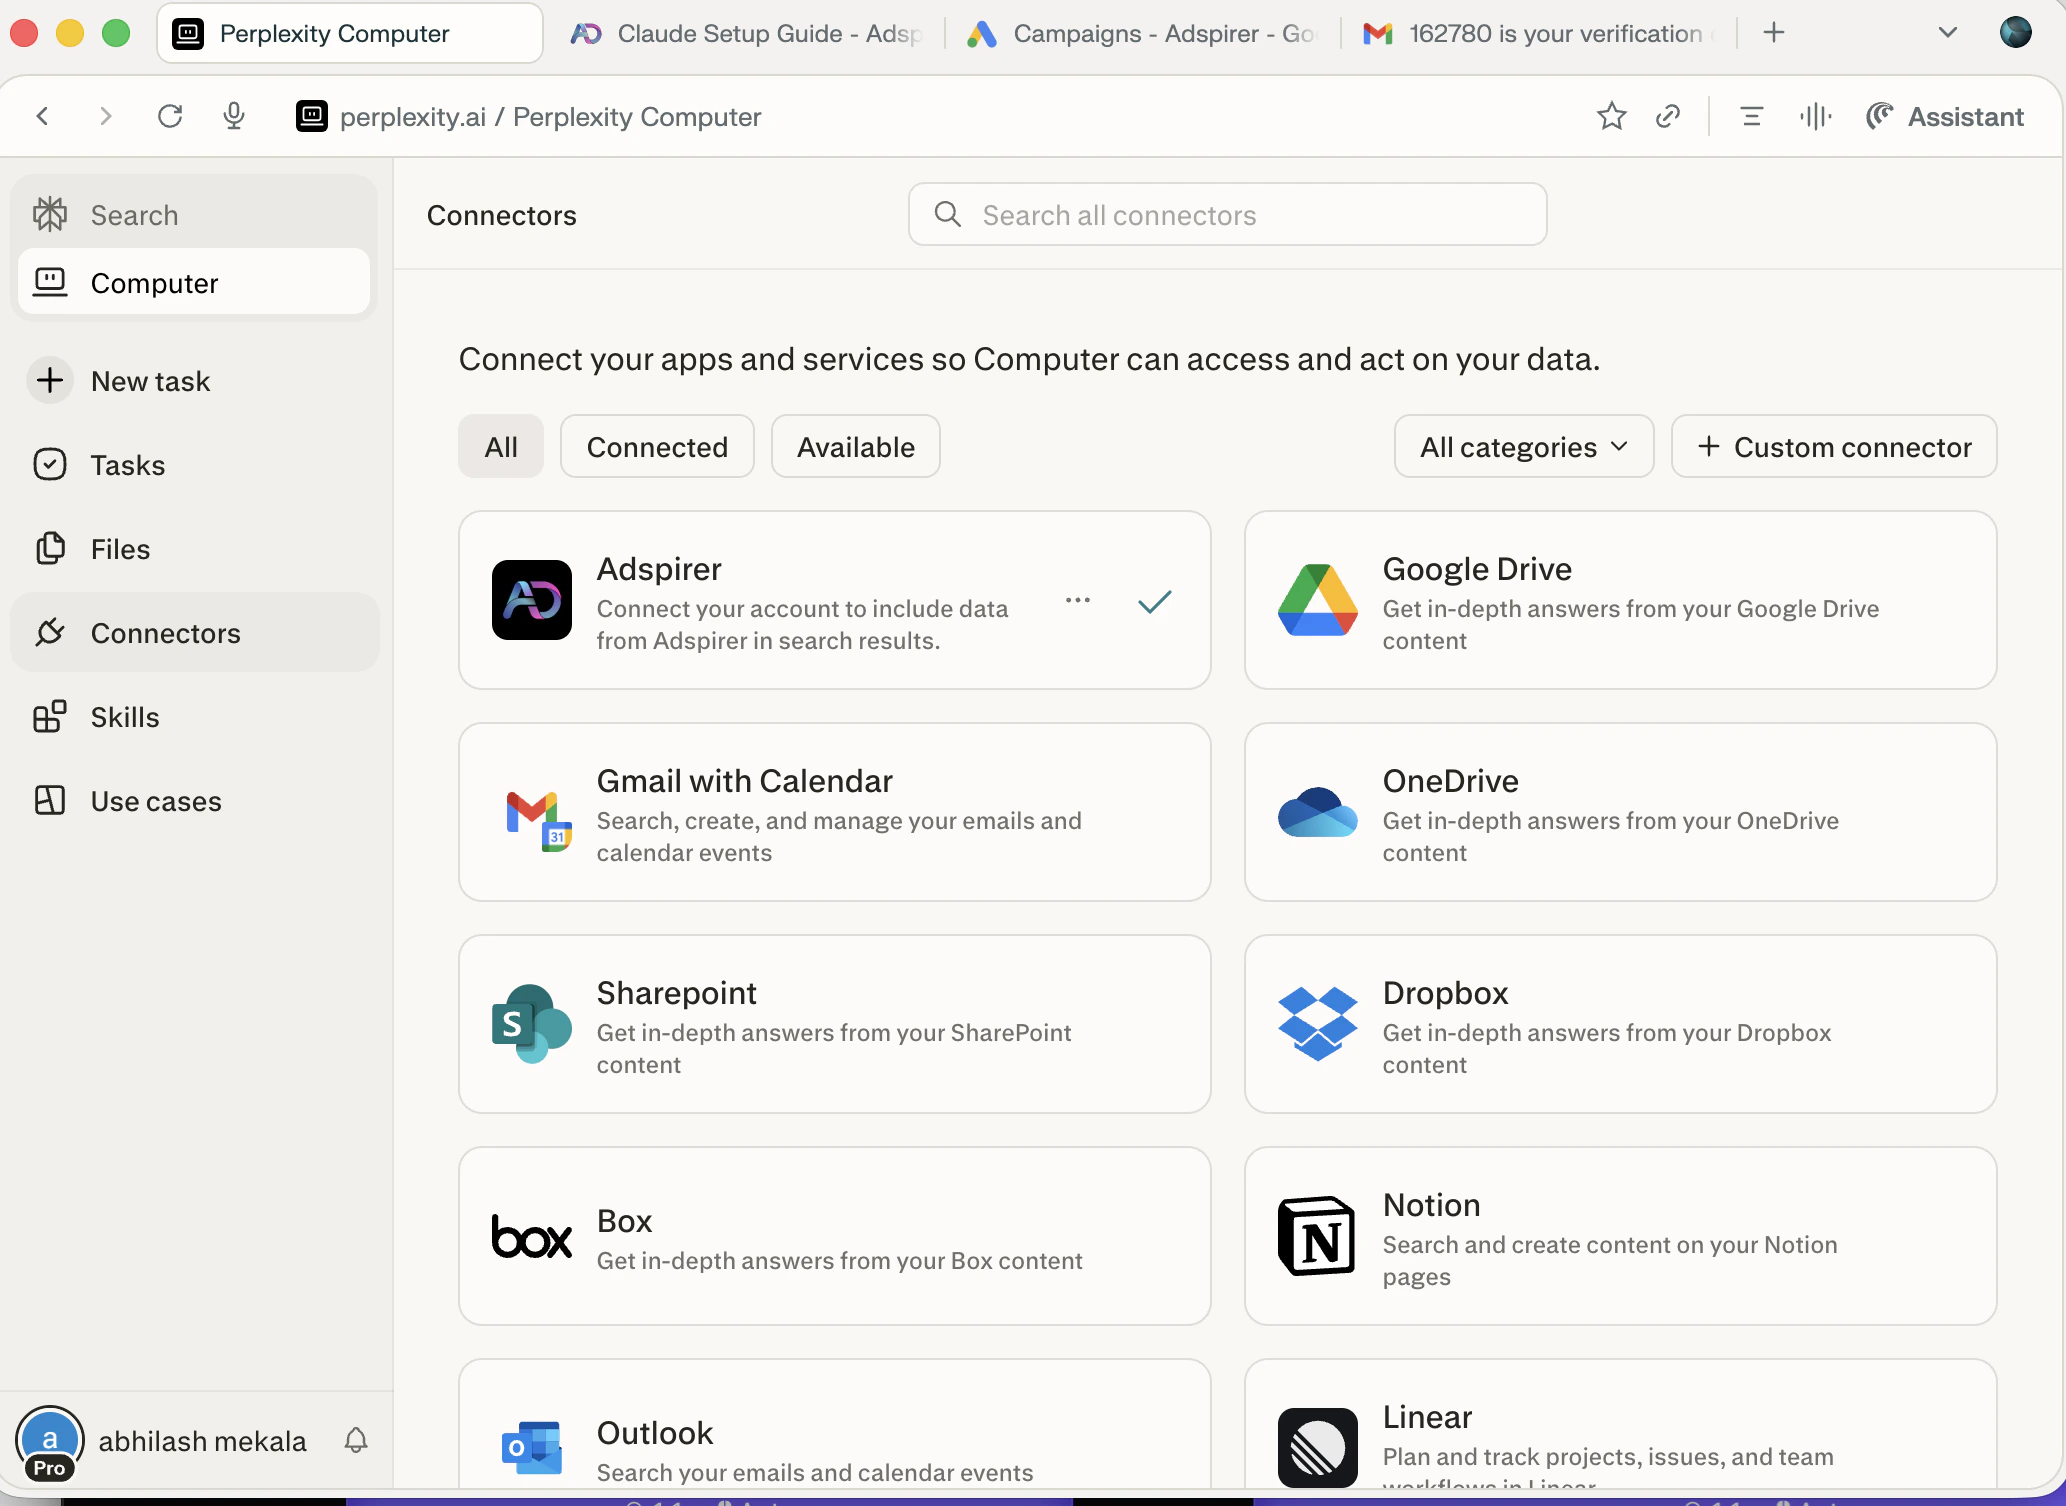Open the Adspirer connector options menu
2066x1506 pixels.
pyautogui.click(x=1078, y=600)
